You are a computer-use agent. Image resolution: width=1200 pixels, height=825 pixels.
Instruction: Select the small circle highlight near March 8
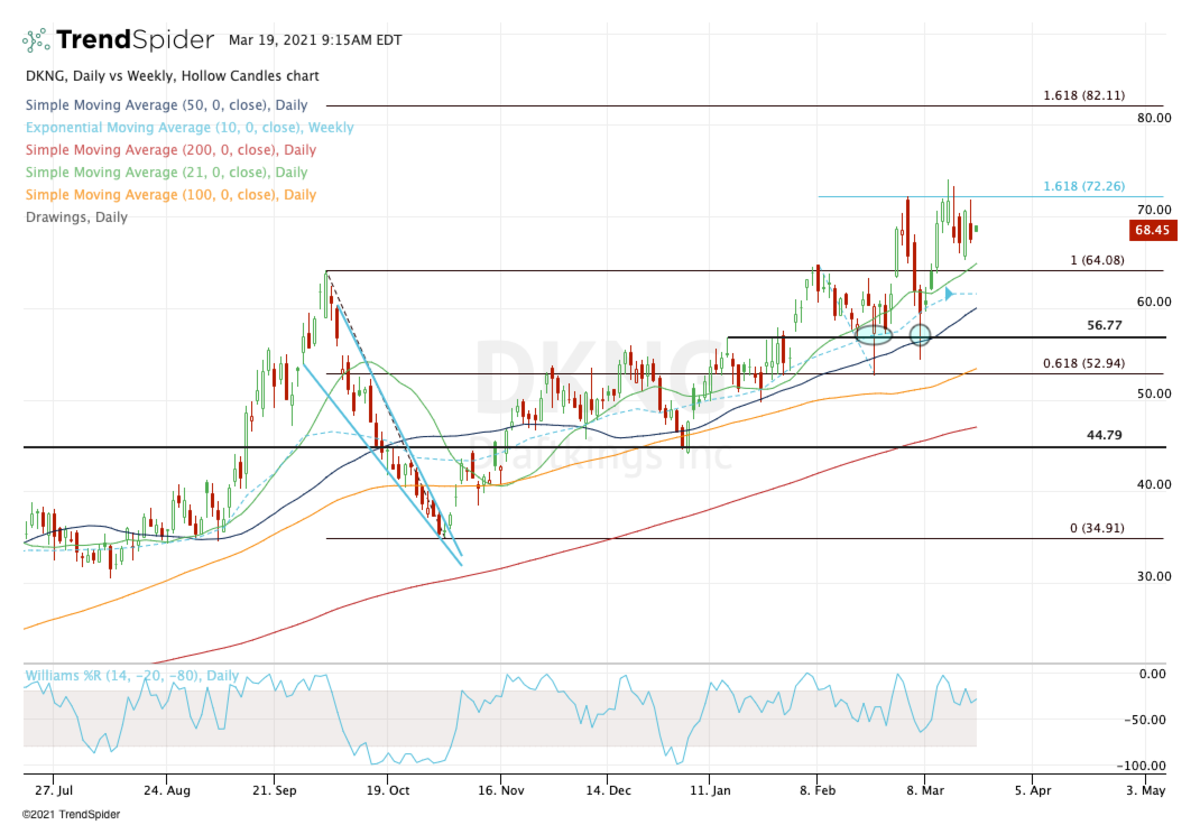pyautogui.click(x=919, y=335)
